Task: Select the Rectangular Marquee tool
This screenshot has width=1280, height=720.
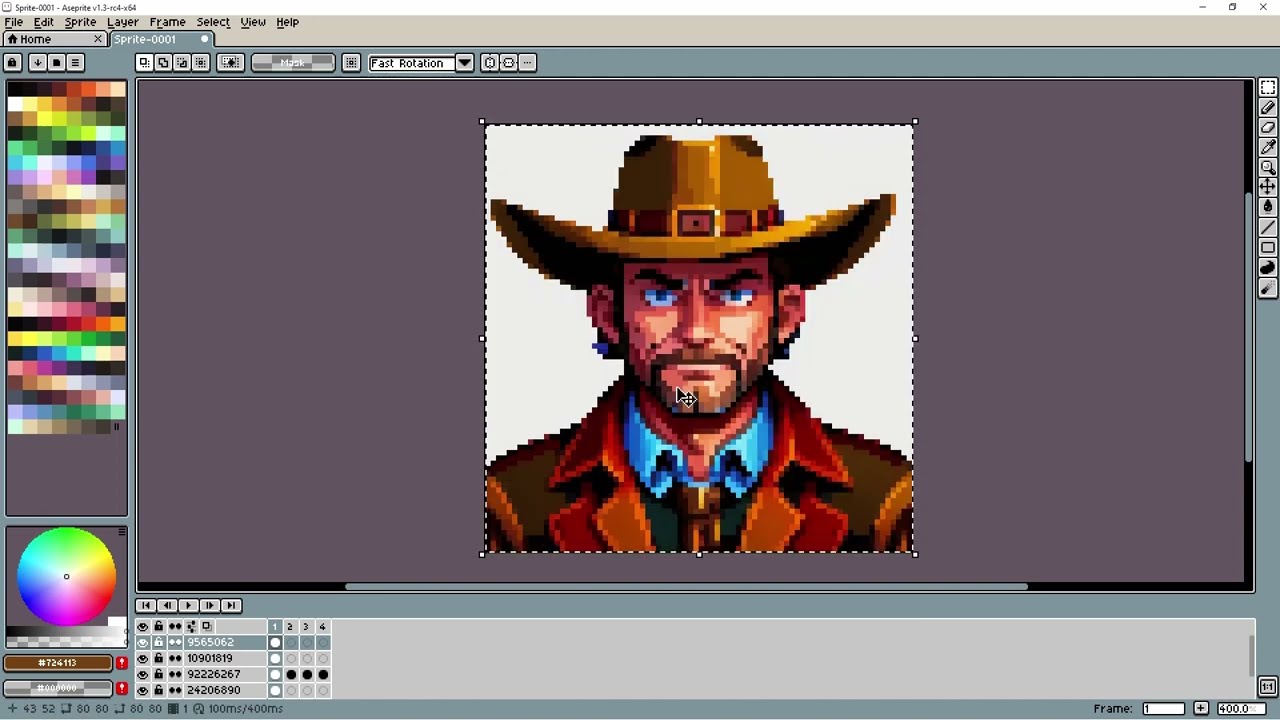Action: (x=1268, y=88)
